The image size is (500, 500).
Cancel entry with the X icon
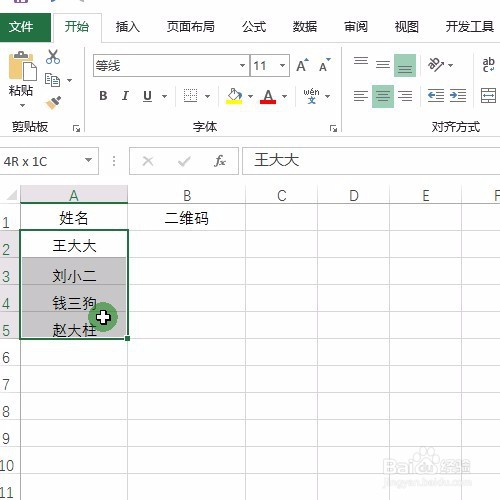click(148, 161)
